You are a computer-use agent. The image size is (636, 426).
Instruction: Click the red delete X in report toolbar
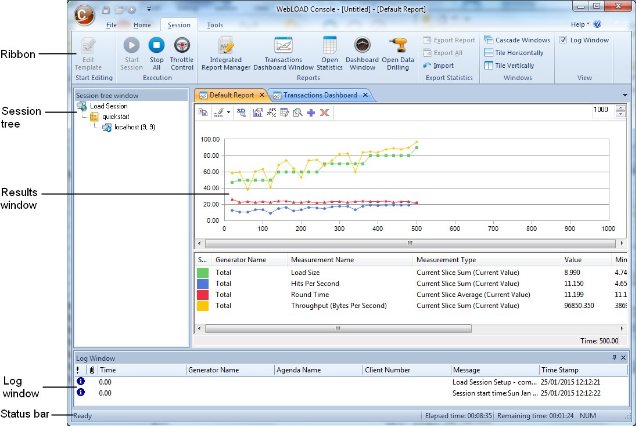[324, 113]
